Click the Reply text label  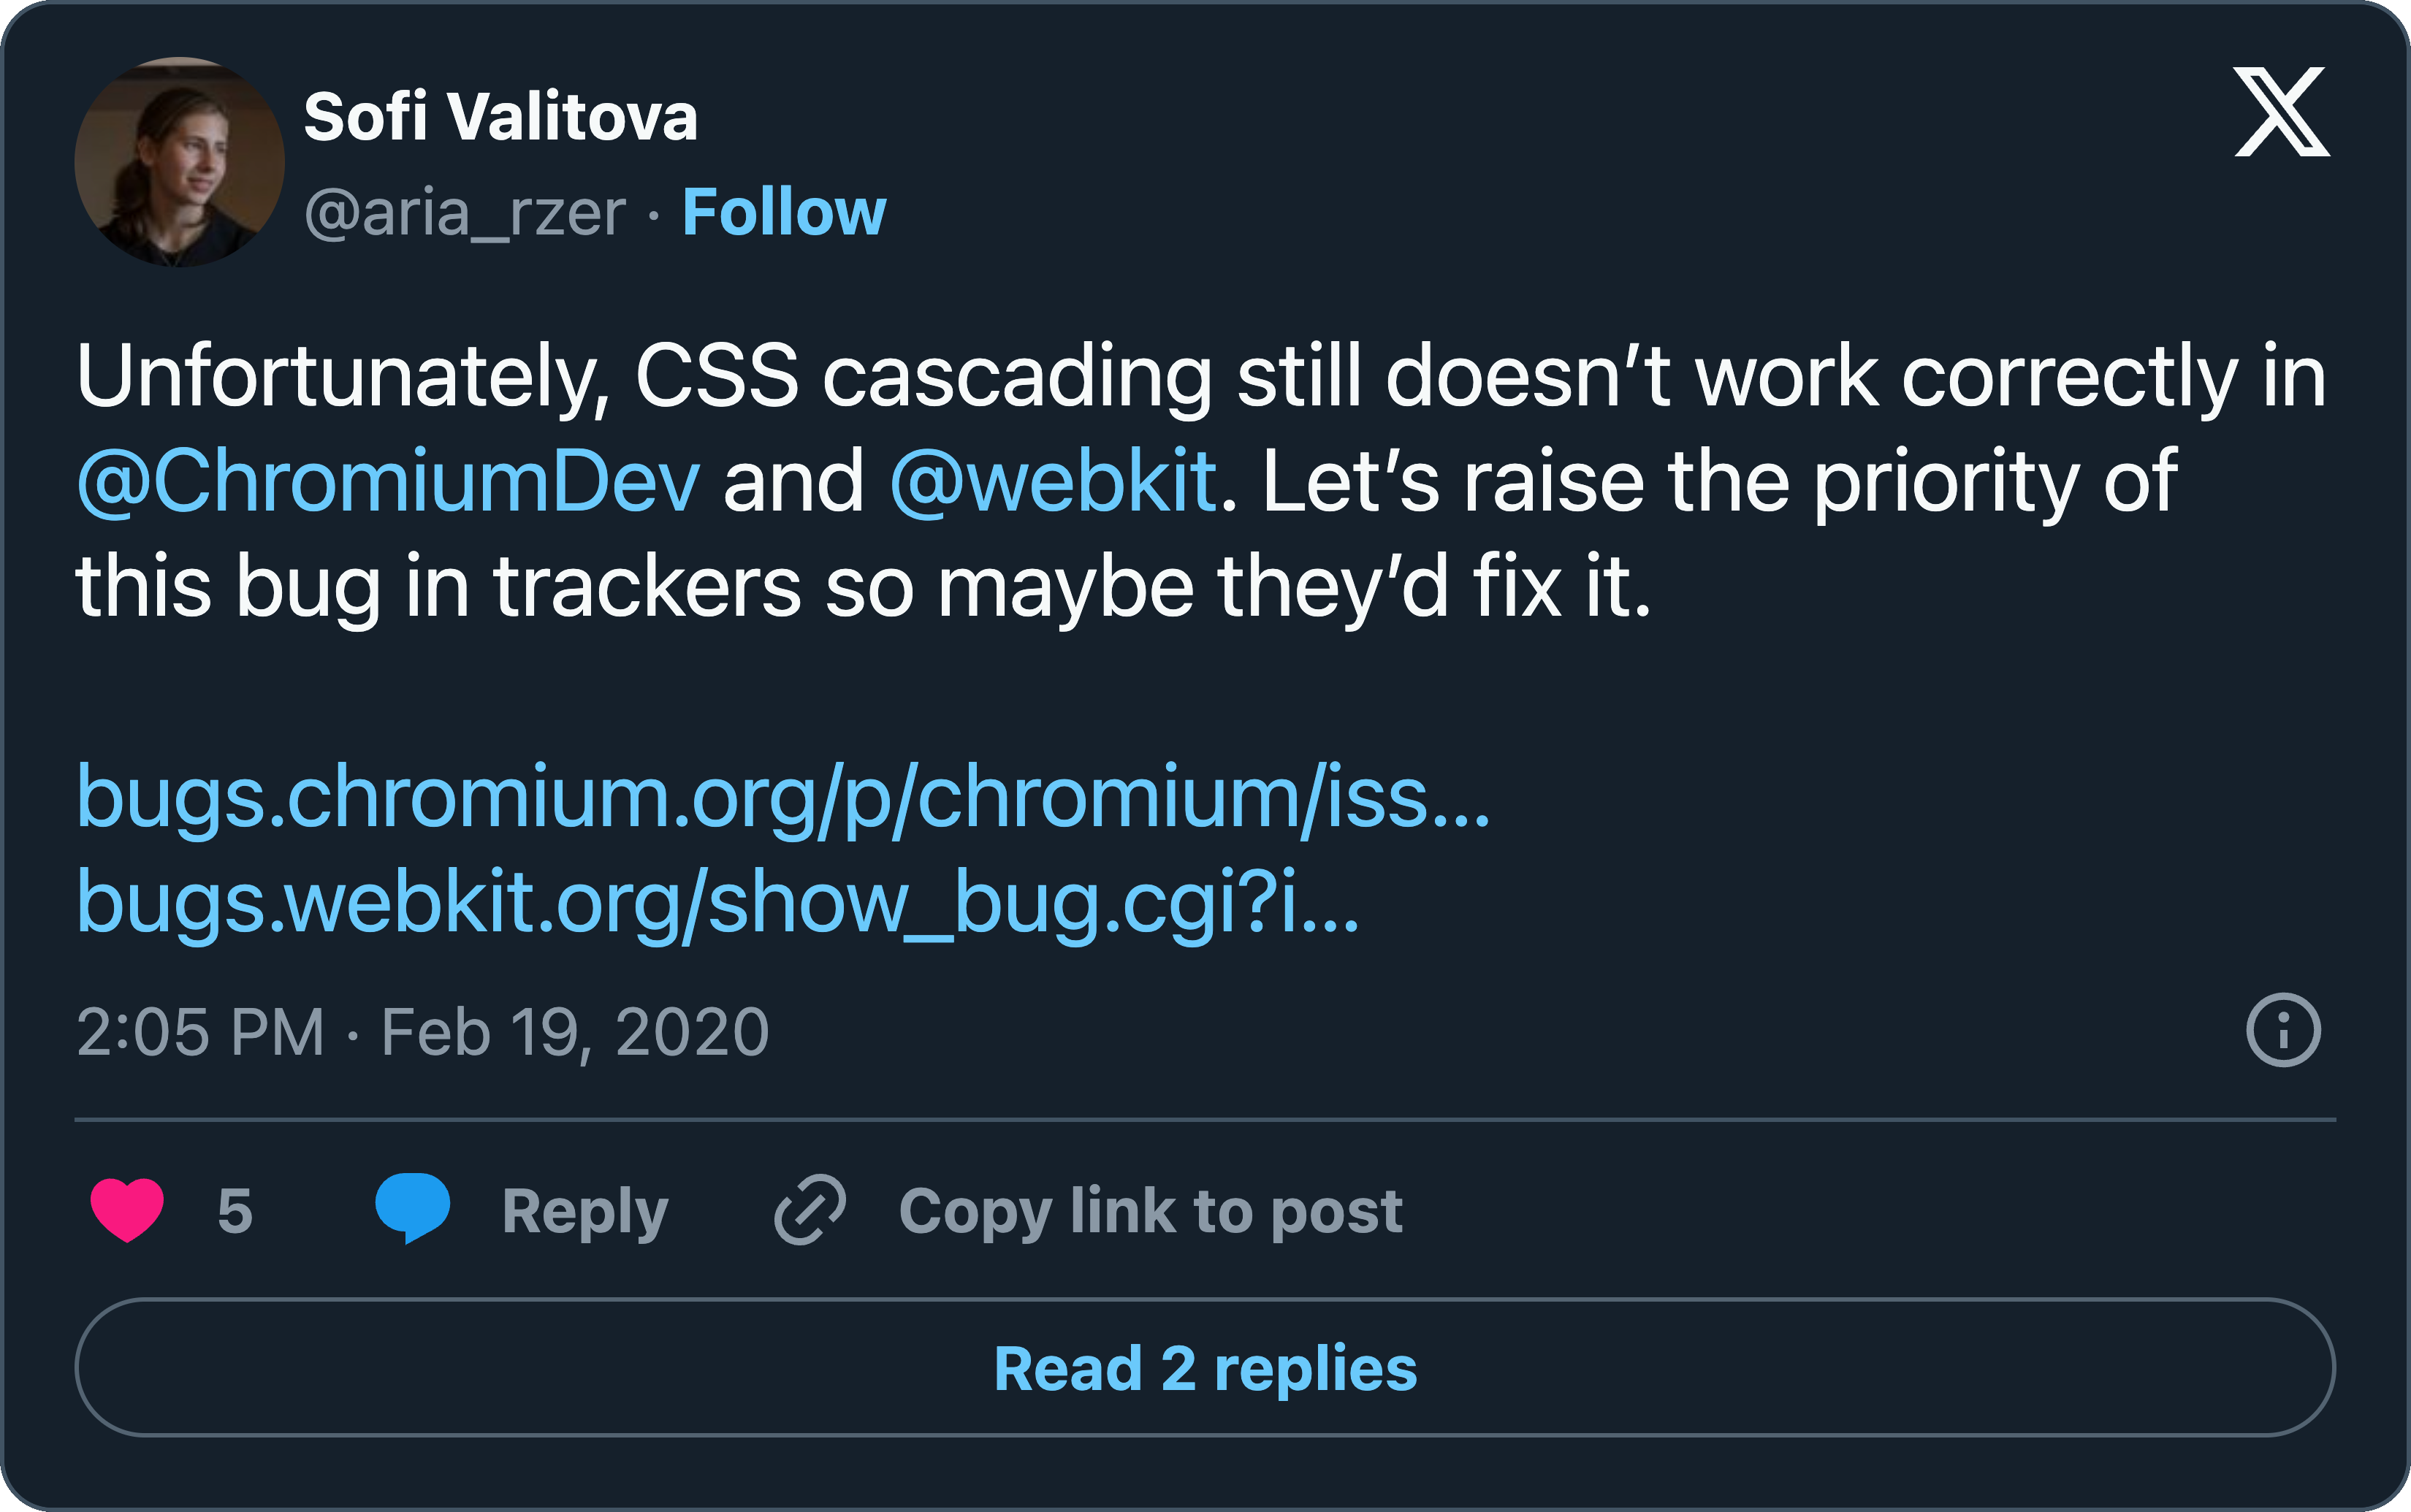[585, 1211]
